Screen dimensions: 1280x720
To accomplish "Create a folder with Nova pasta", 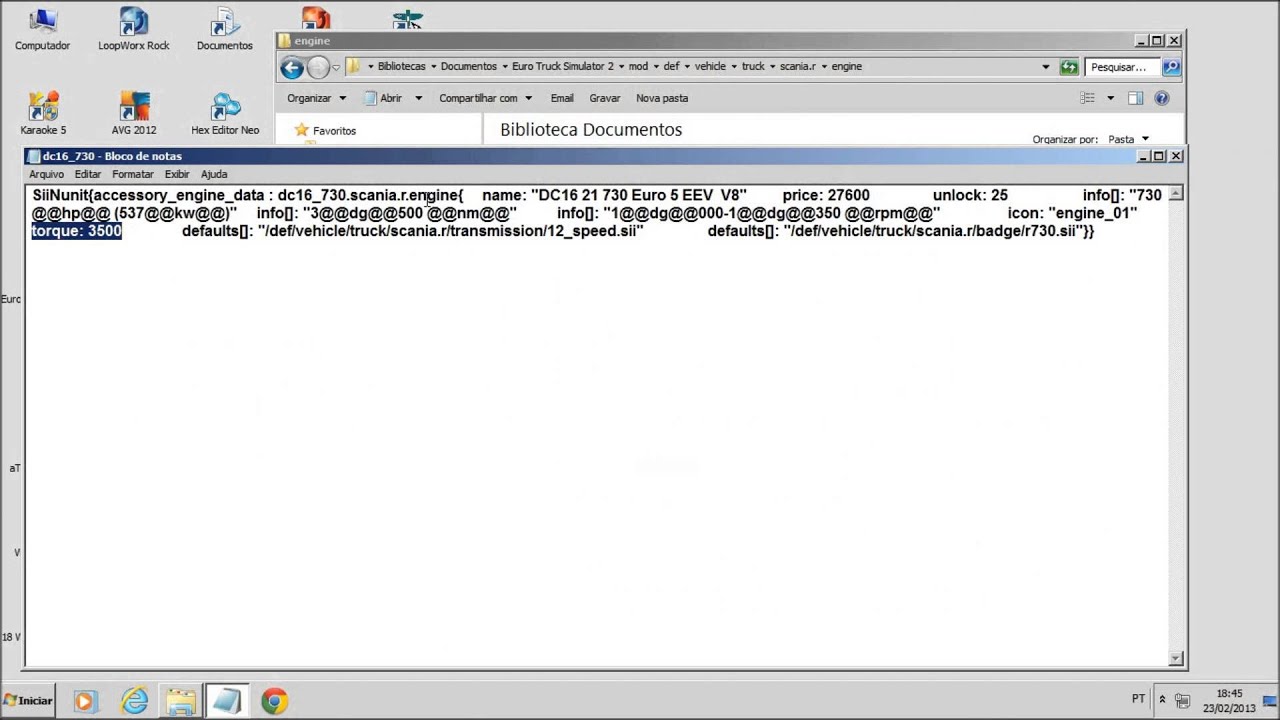I will pos(662,98).
